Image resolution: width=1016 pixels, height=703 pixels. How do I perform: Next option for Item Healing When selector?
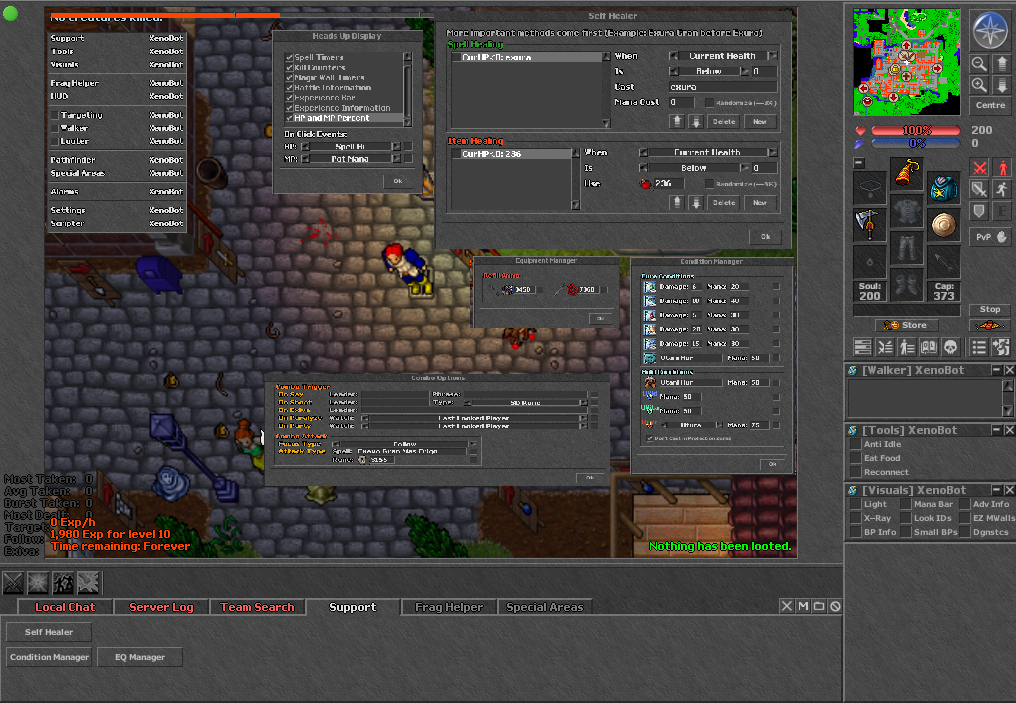tap(772, 152)
